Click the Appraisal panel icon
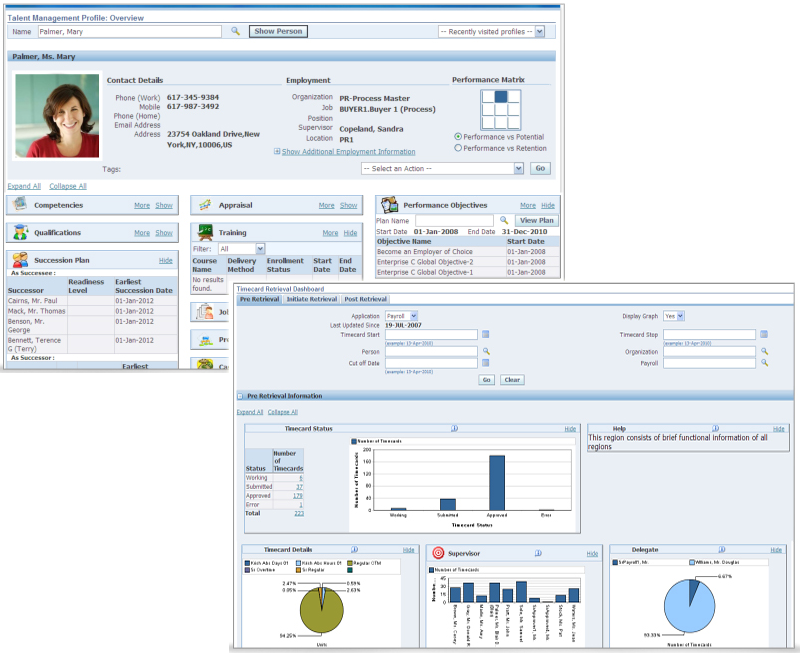 tap(204, 205)
